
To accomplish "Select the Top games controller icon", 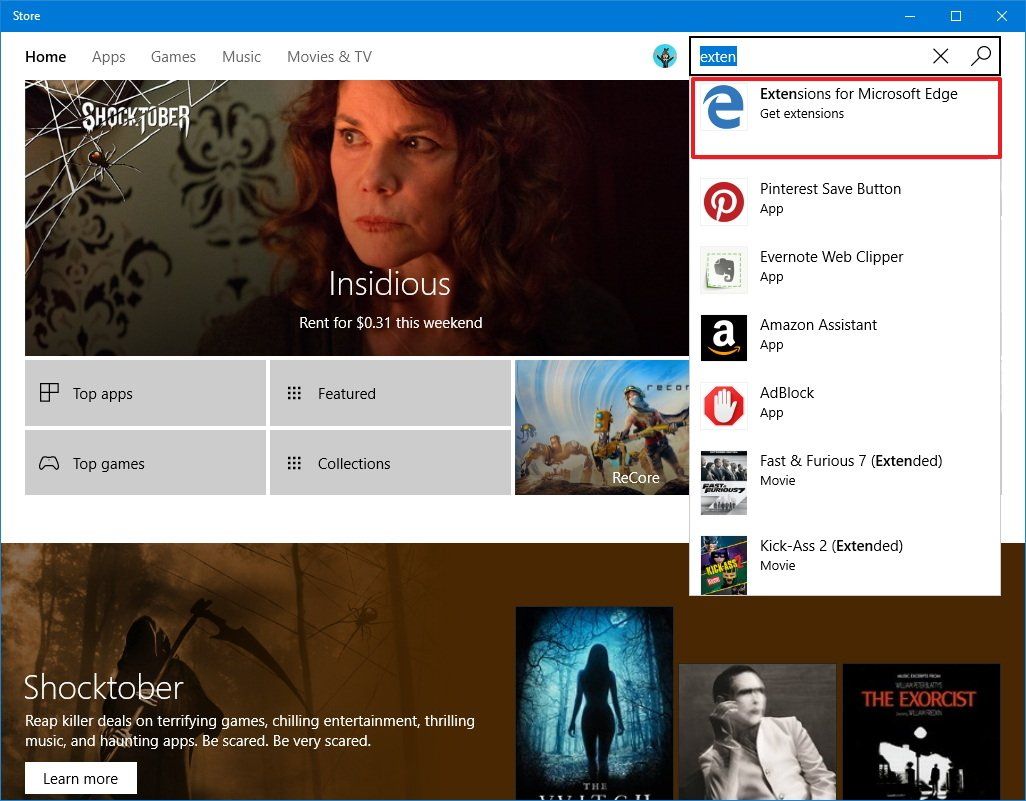I will click(x=48, y=463).
